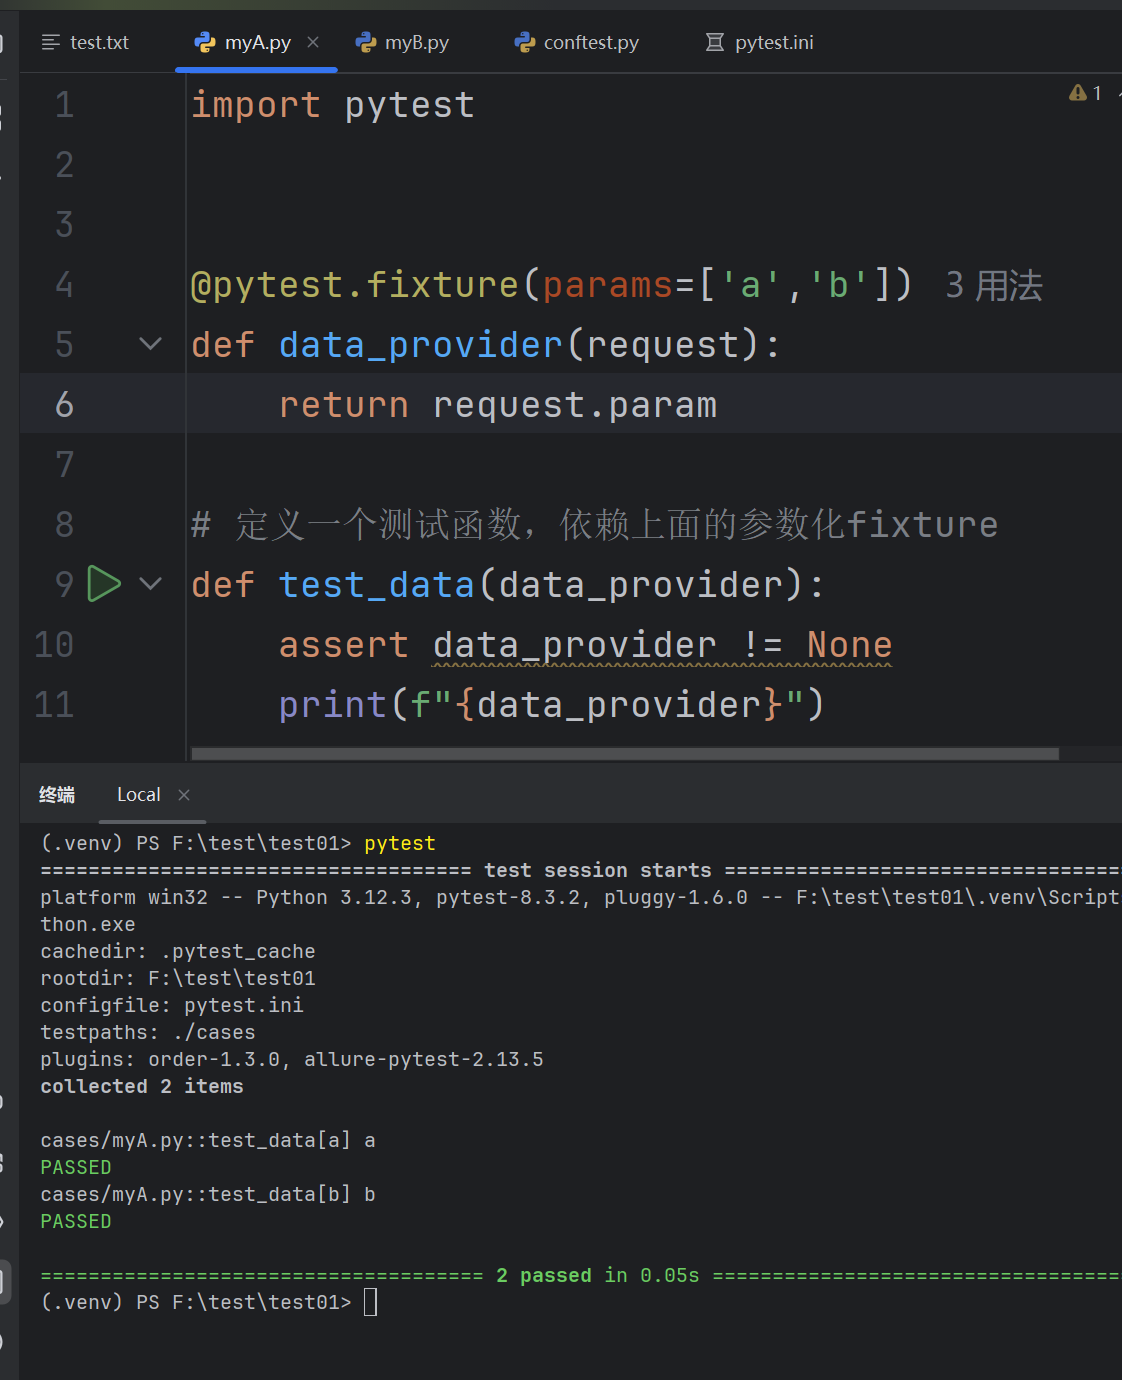
Task: Click 'cases/myA.py::test_data[a] a' terminal output
Action: coord(208,1140)
